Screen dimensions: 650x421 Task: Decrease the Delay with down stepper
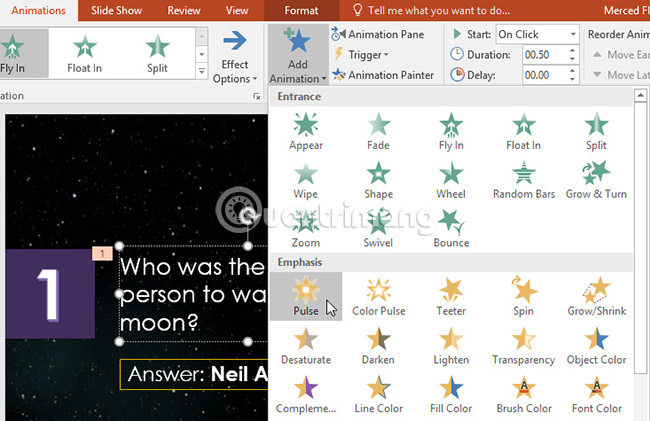coord(572,79)
